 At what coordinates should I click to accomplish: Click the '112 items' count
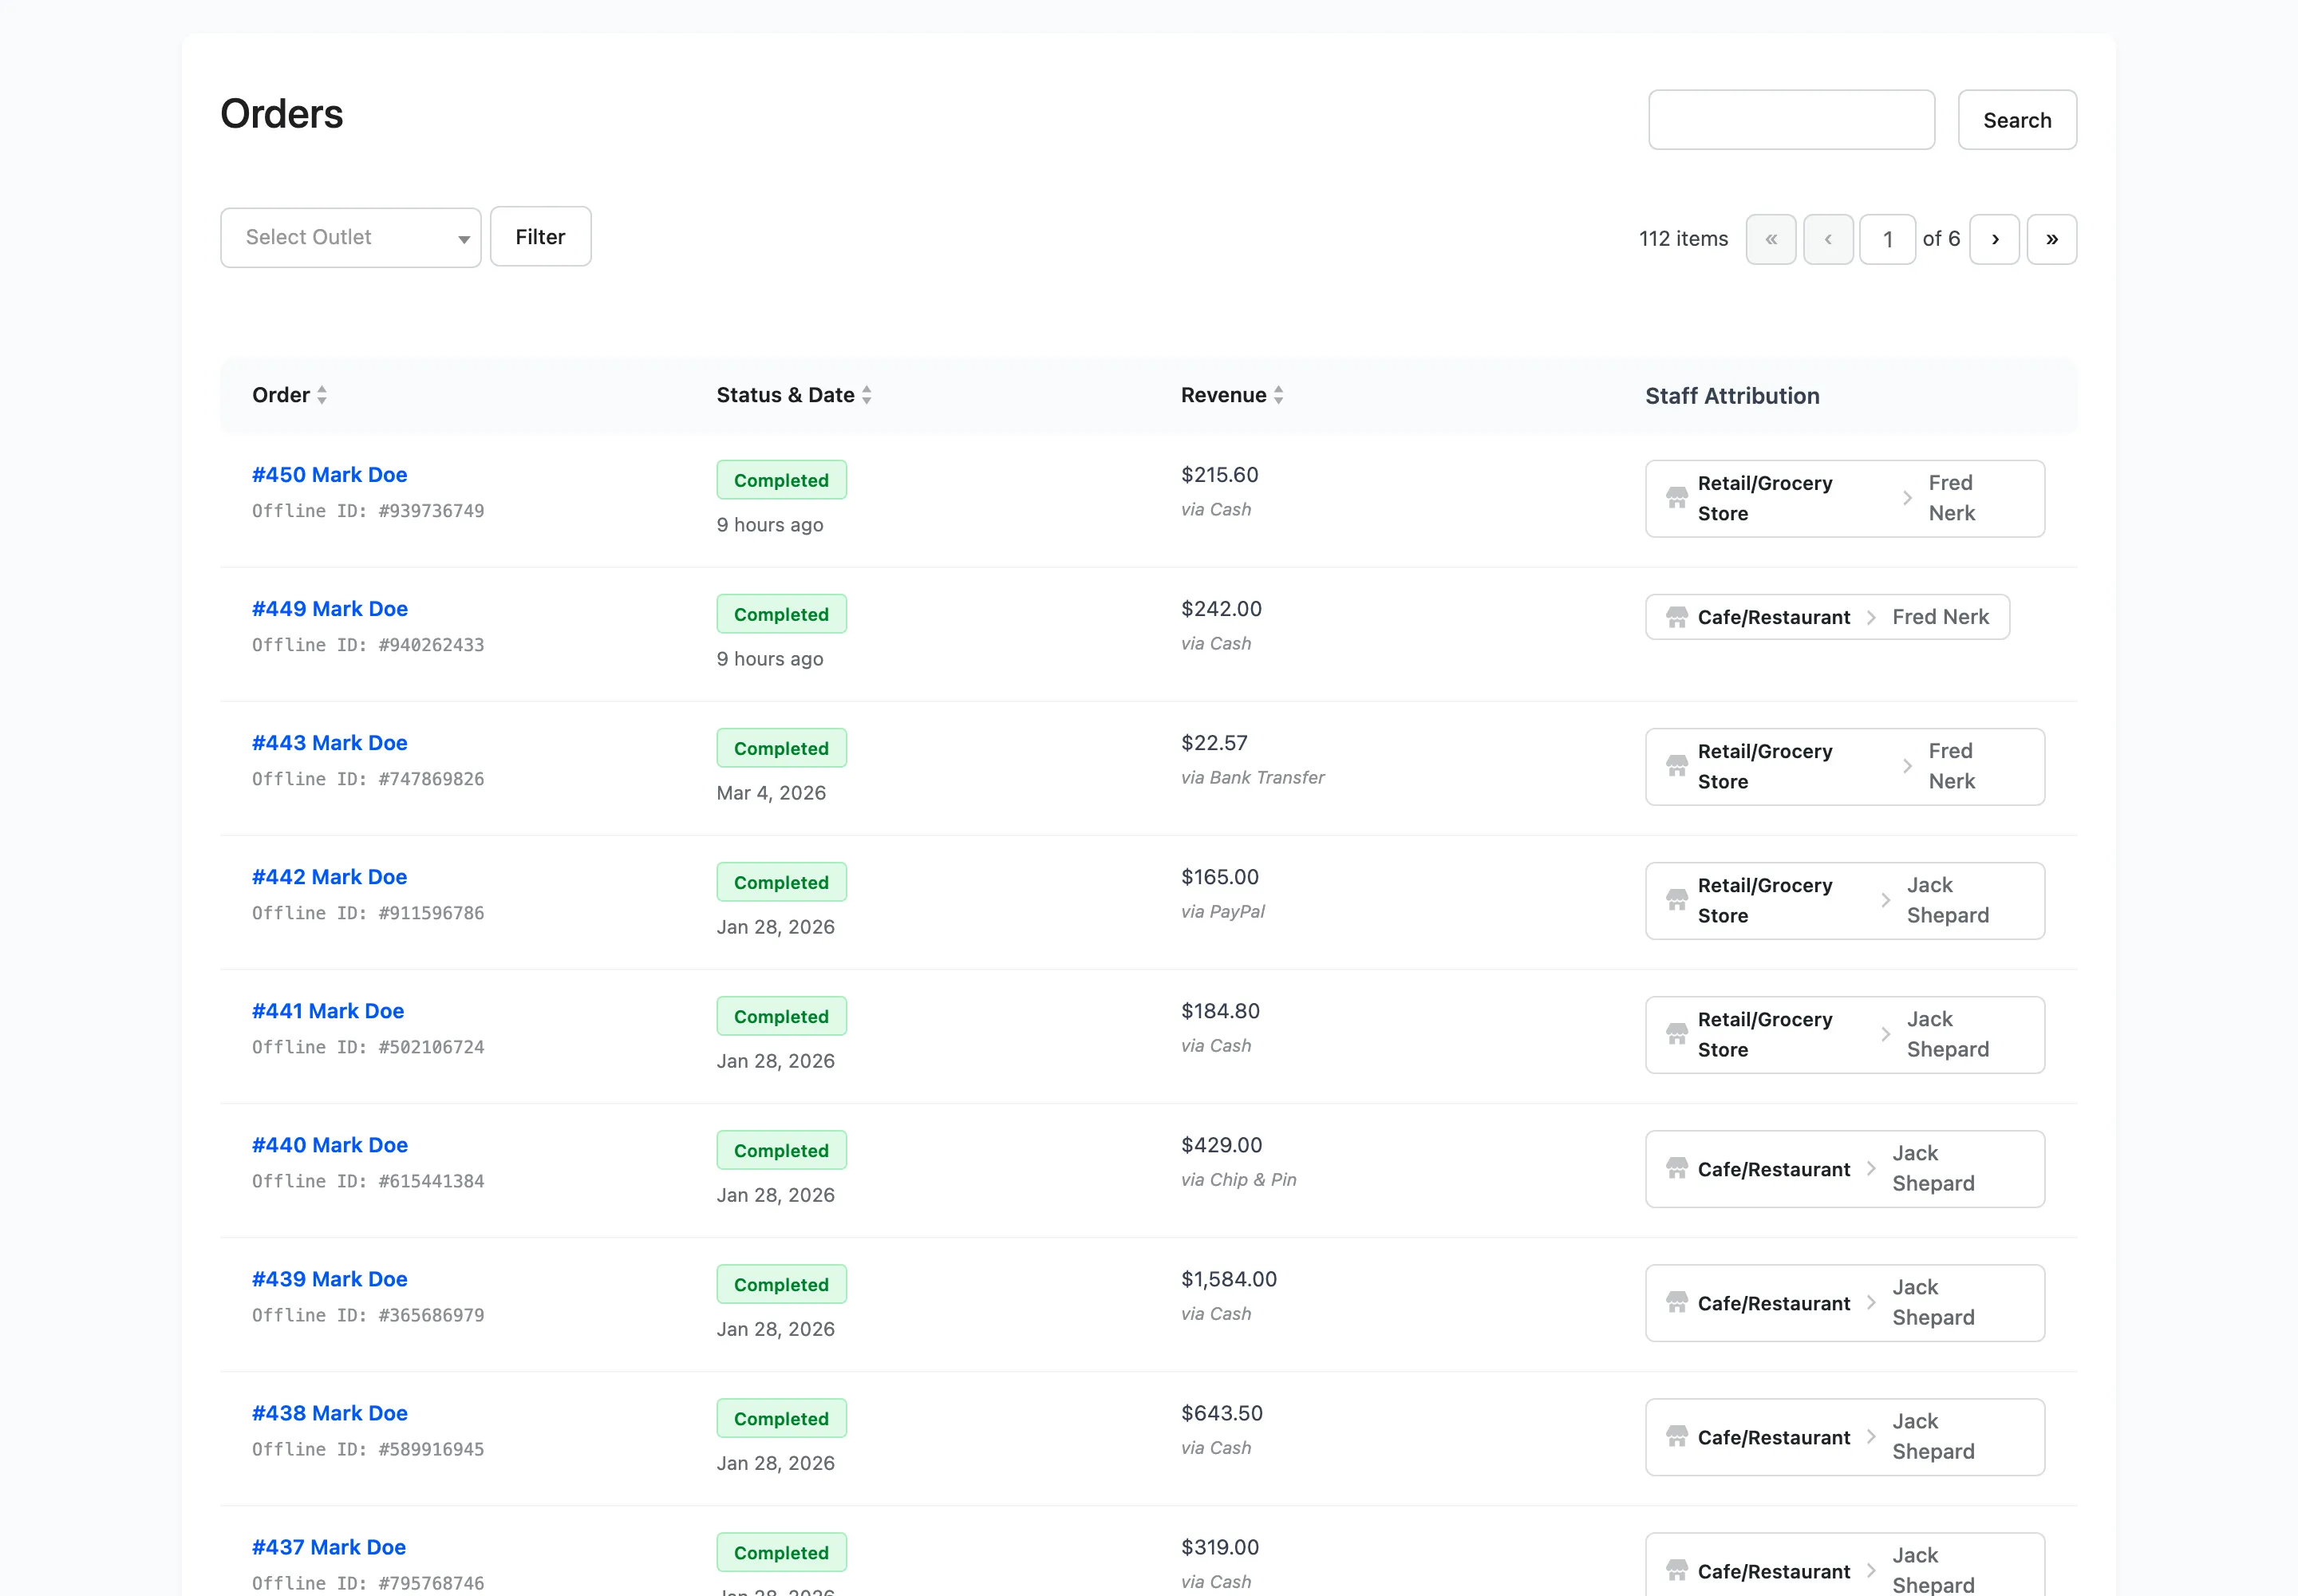point(1683,239)
